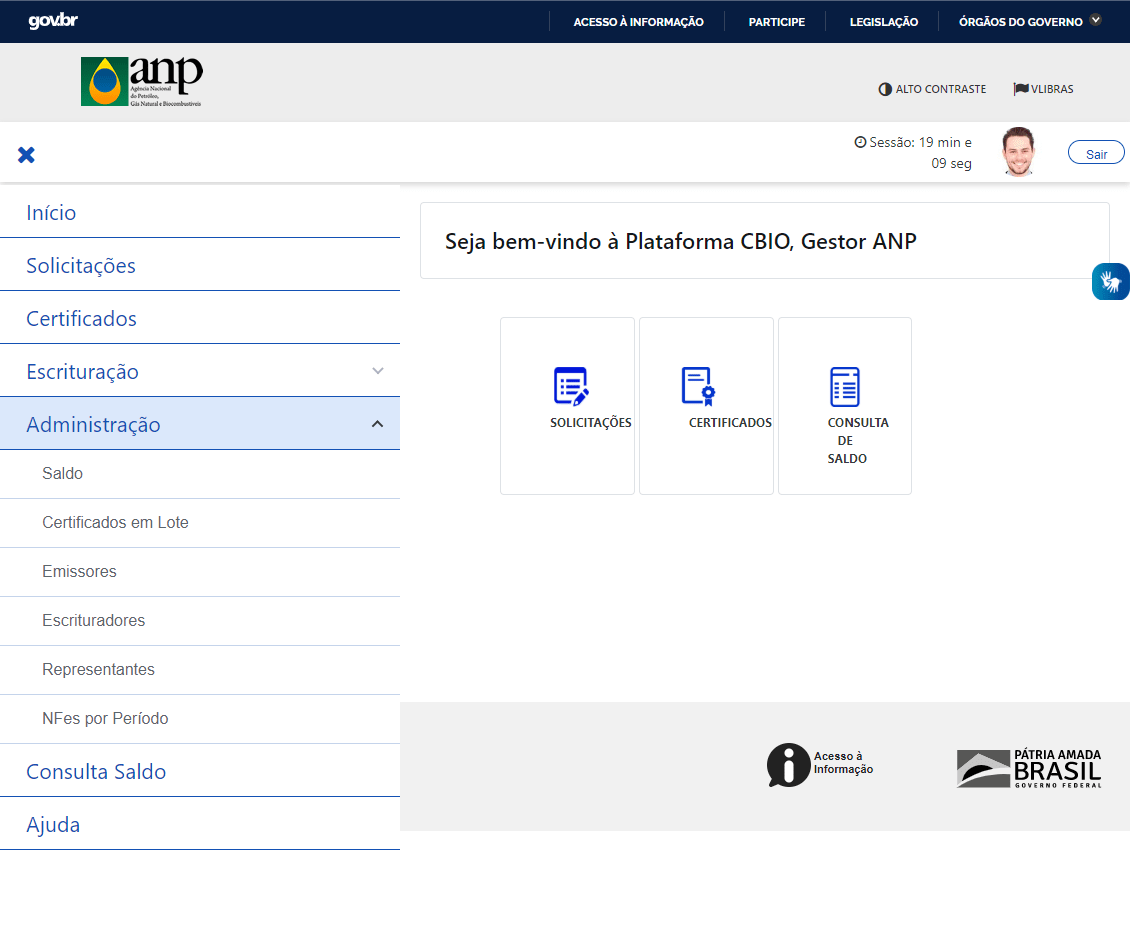Go to NFes por Período
This screenshot has height=938, width=1130.
pos(105,719)
